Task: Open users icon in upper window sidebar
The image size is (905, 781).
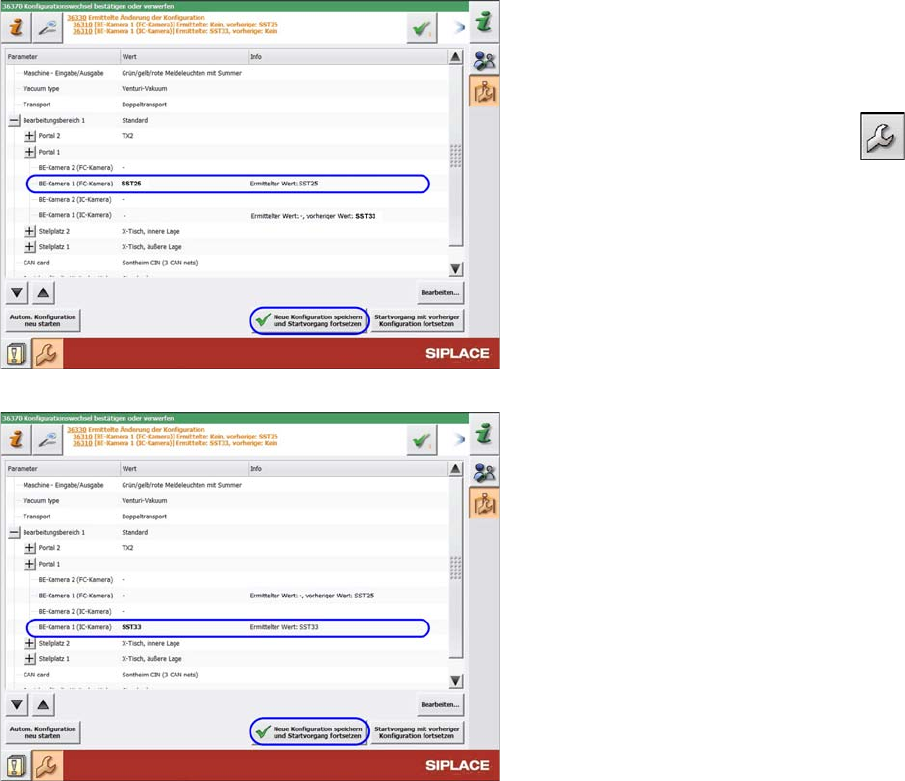Action: (x=484, y=59)
